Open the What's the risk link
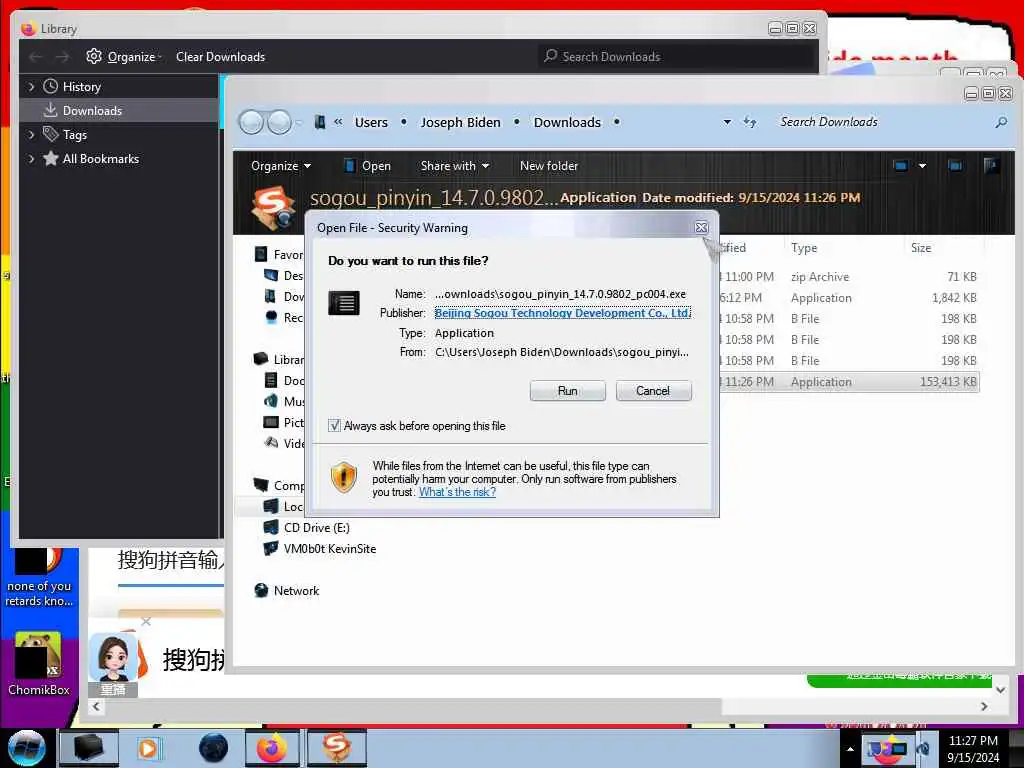This screenshot has width=1024, height=768. 457,492
